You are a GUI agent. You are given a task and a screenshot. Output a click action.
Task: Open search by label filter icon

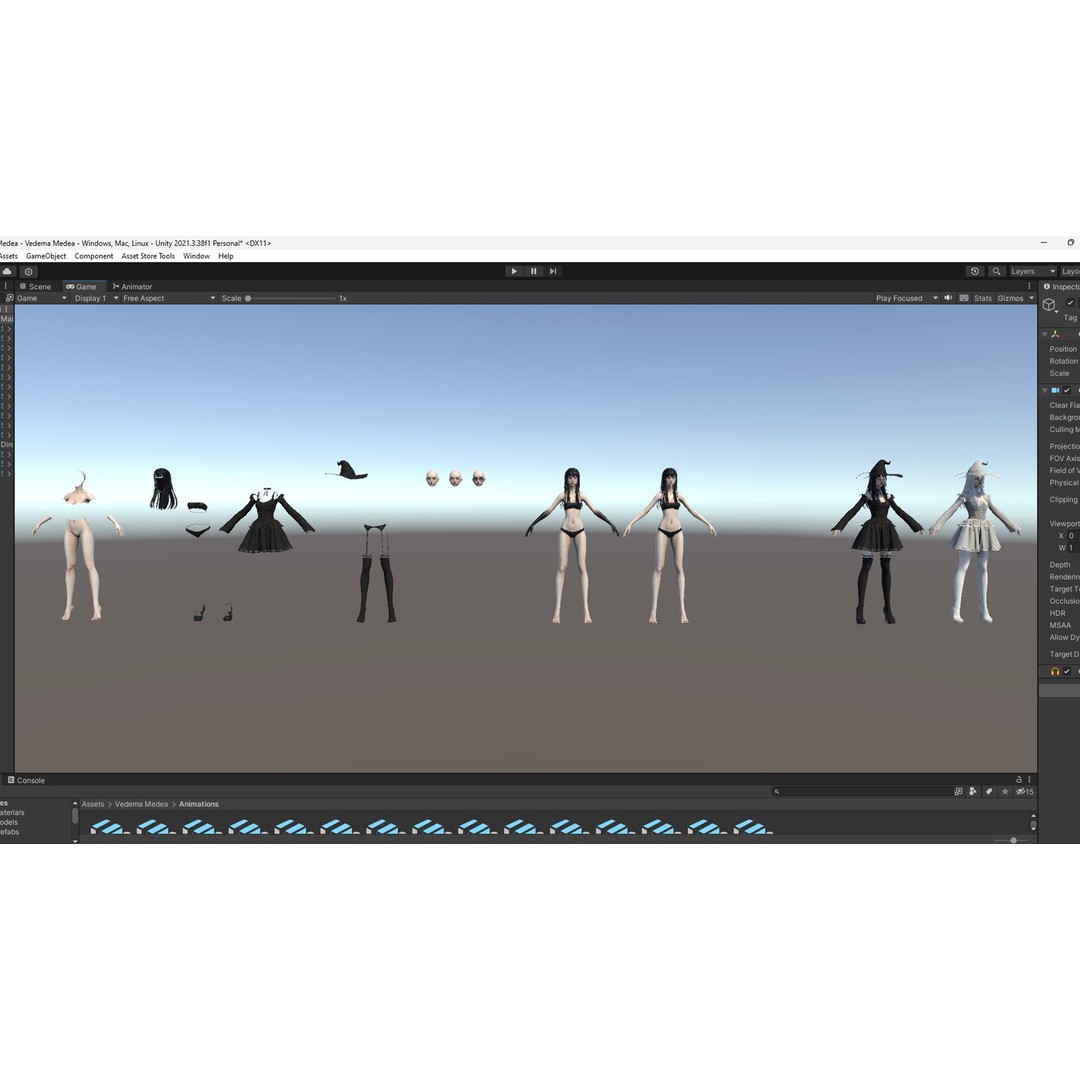[989, 791]
